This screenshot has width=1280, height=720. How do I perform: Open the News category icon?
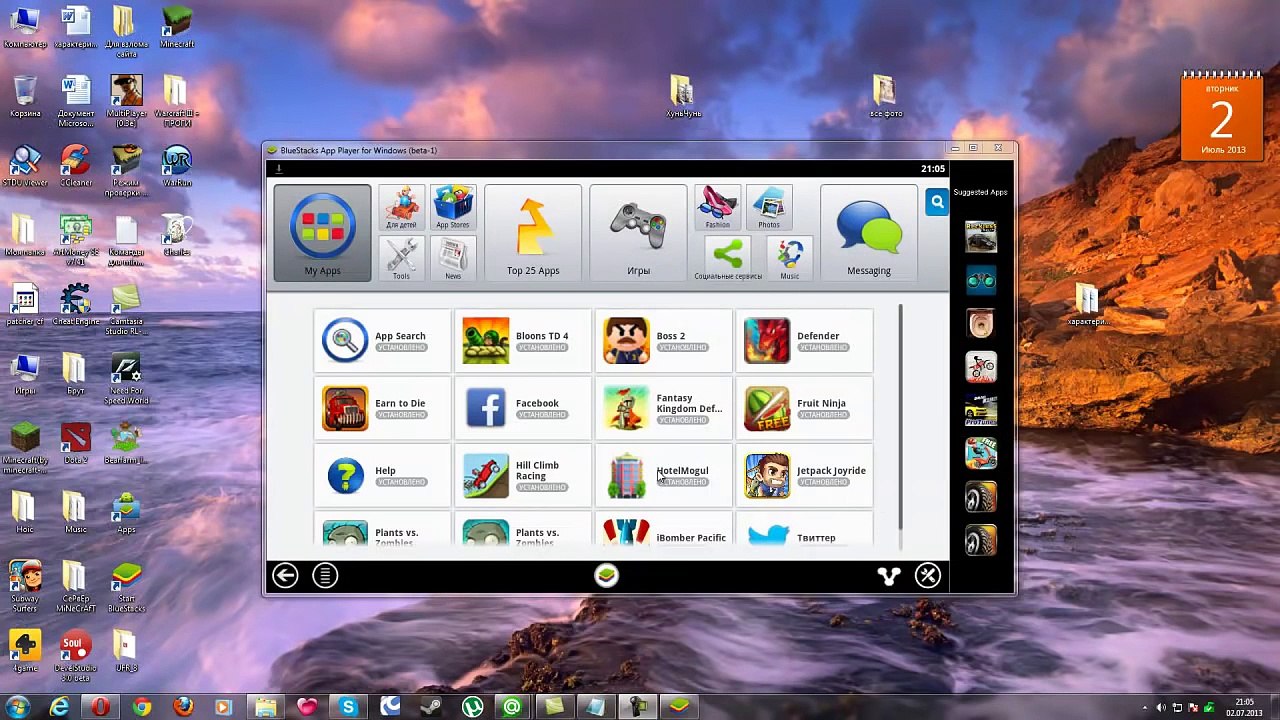[453, 259]
